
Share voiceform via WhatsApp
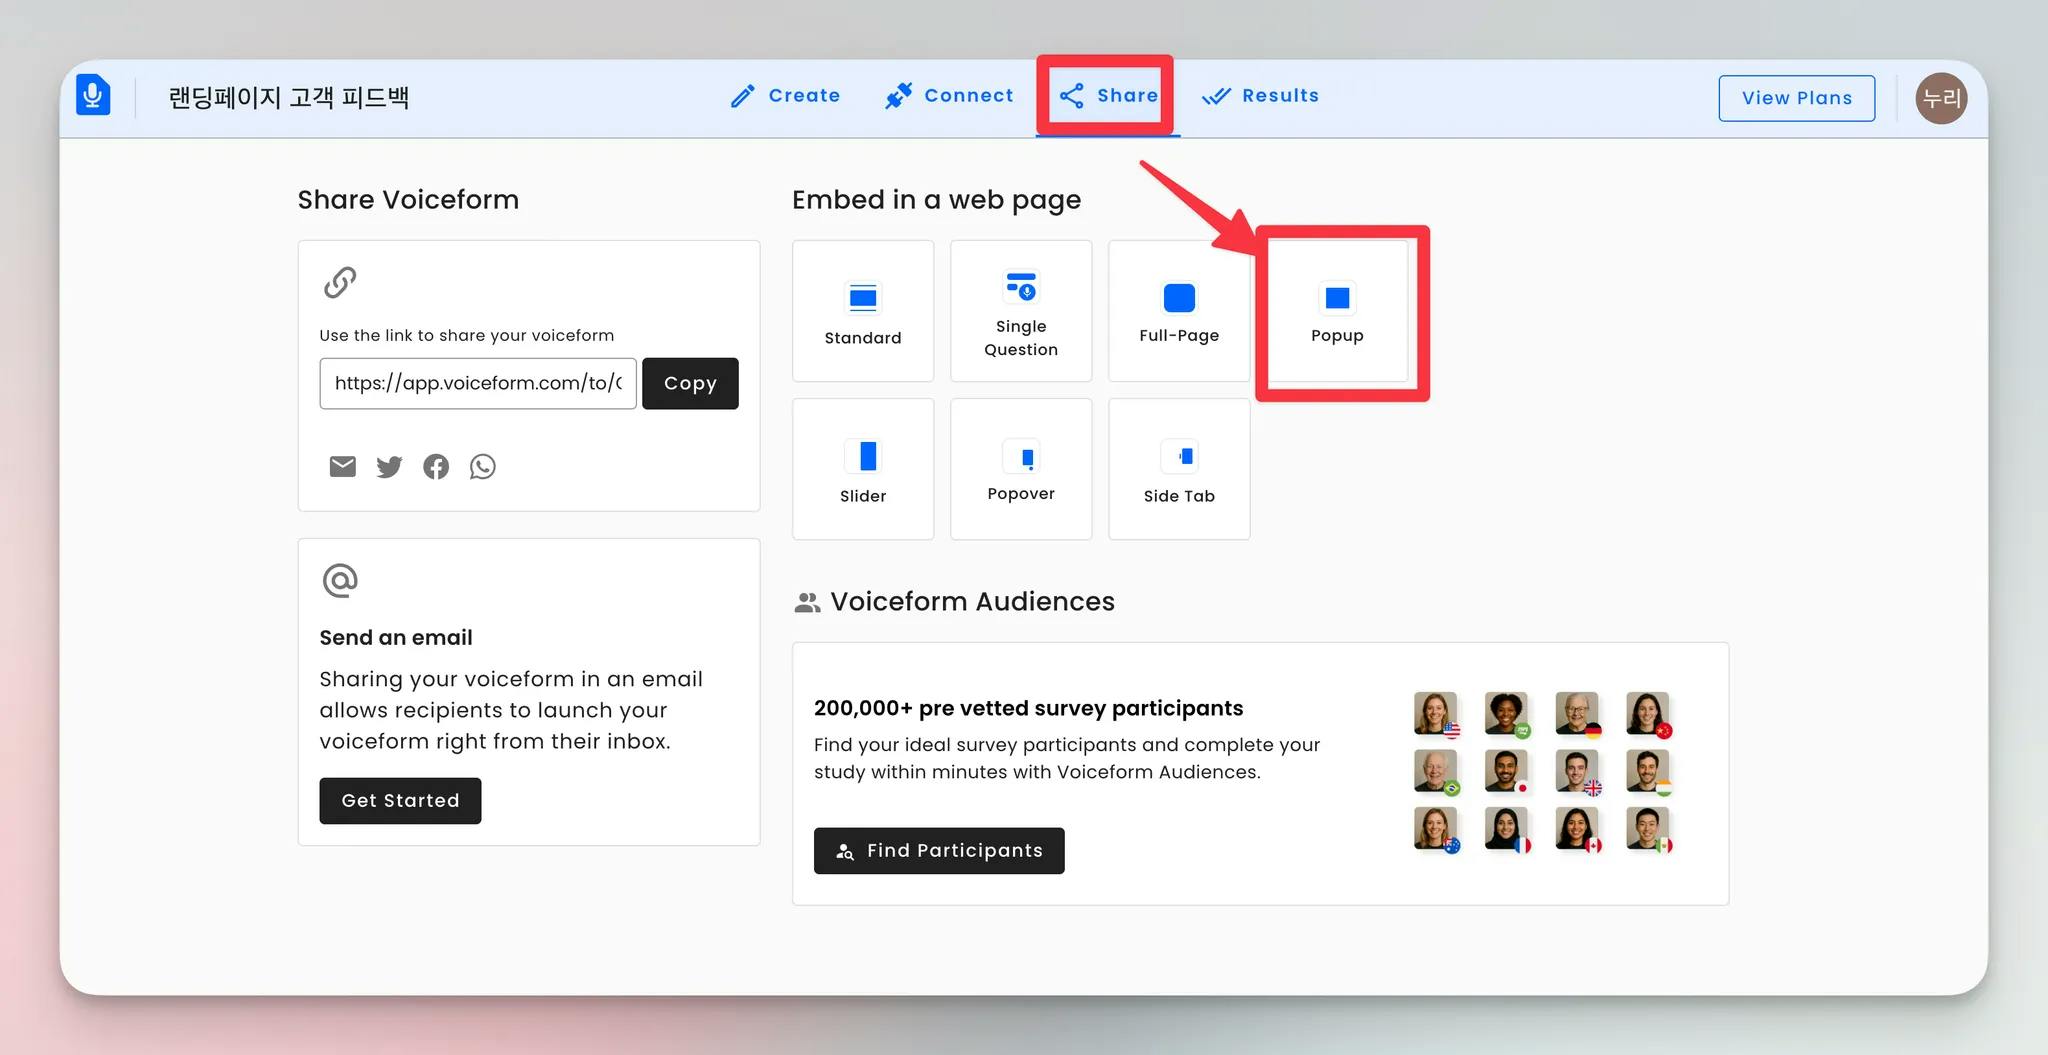(x=483, y=466)
